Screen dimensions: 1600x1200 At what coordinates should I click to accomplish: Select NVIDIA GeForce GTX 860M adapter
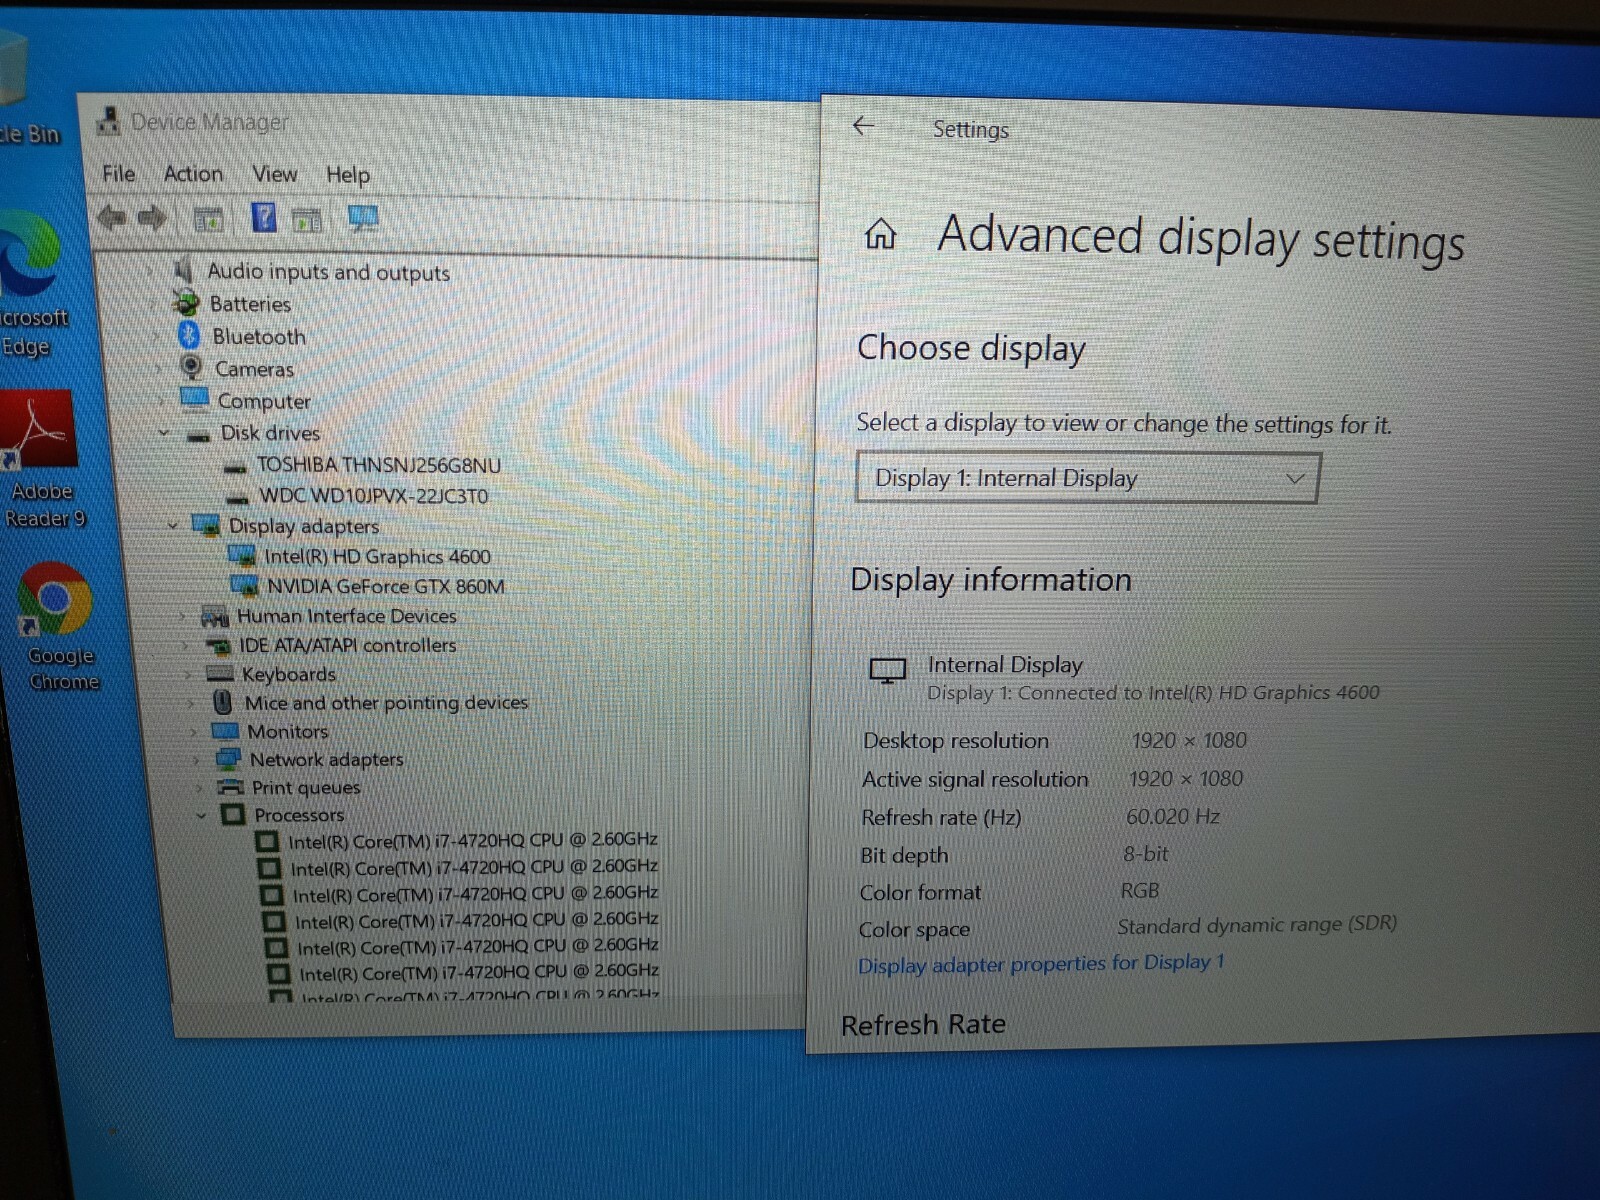(x=385, y=586)
